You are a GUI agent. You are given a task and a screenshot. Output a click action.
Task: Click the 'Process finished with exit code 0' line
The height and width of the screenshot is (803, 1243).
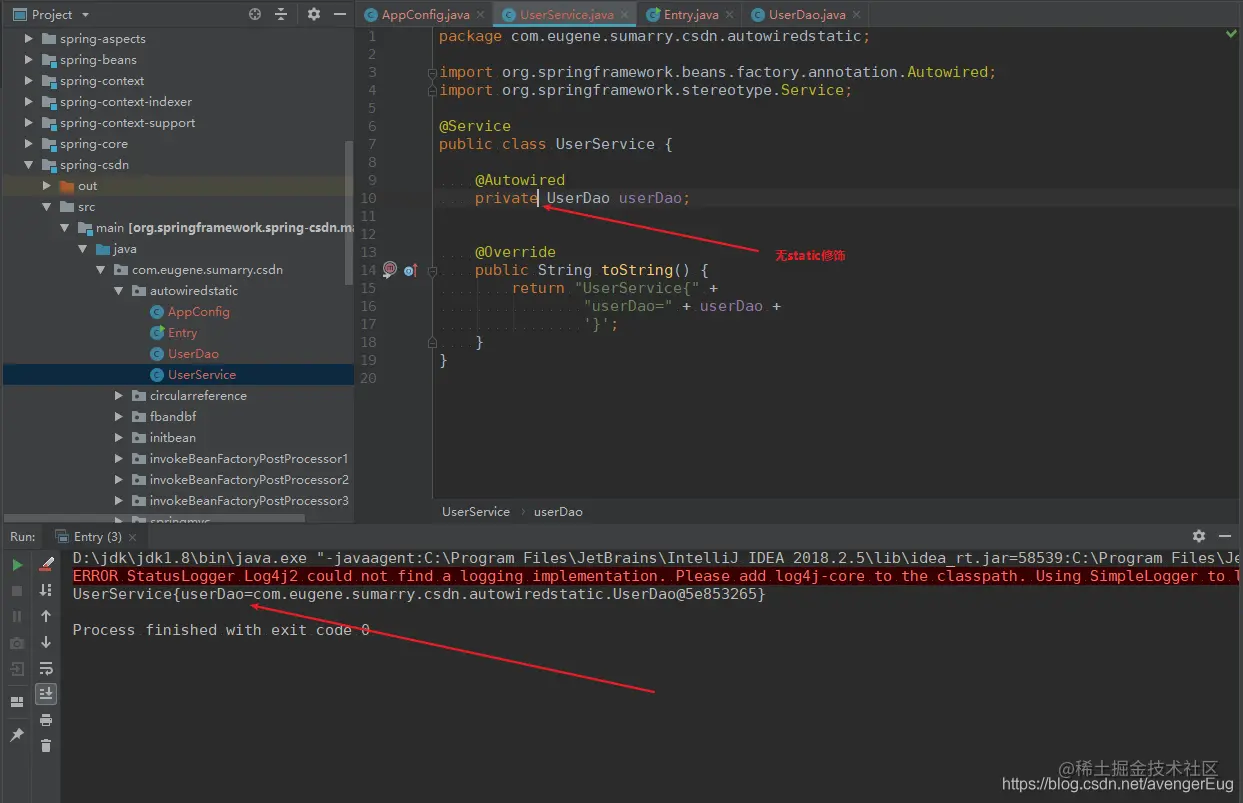point(221,630)
